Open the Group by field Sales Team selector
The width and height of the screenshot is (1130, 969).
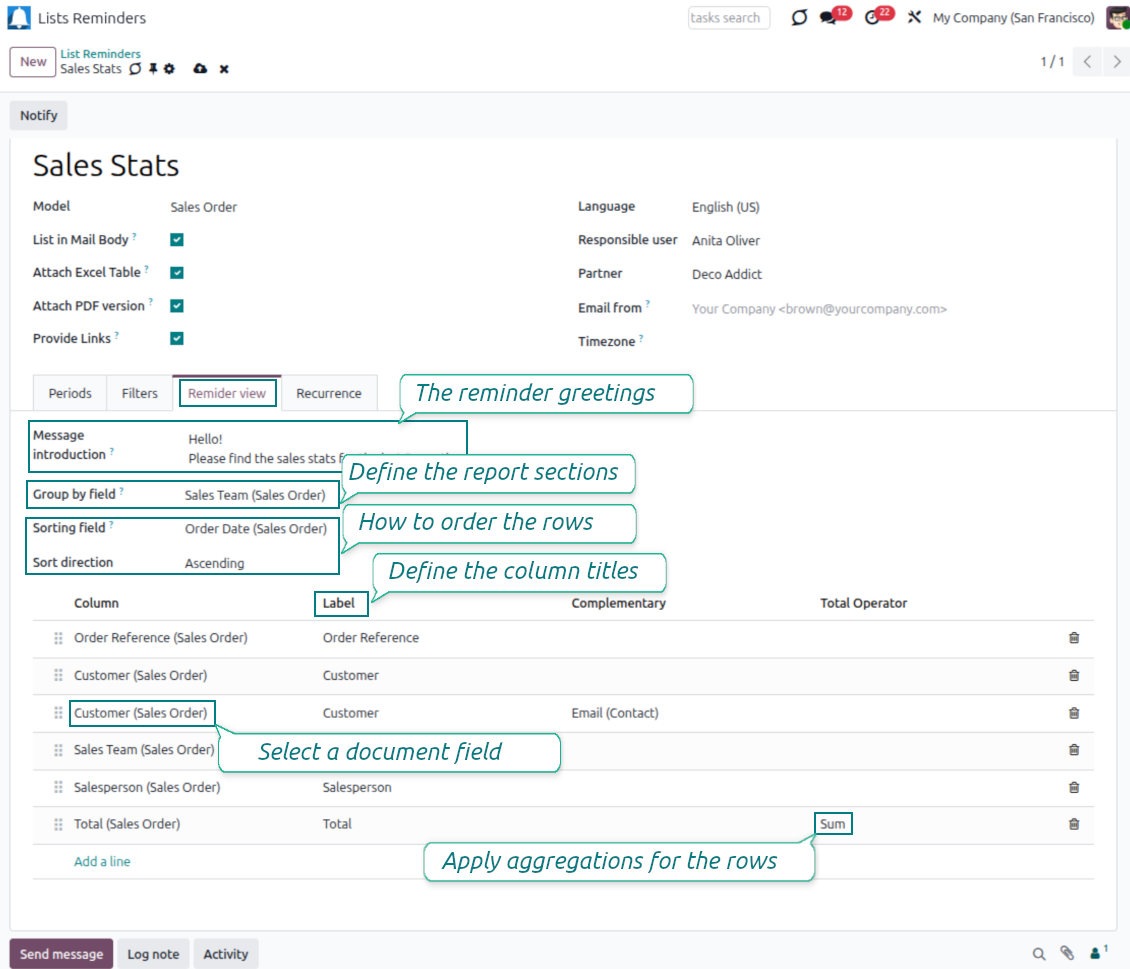pos(255,495)
